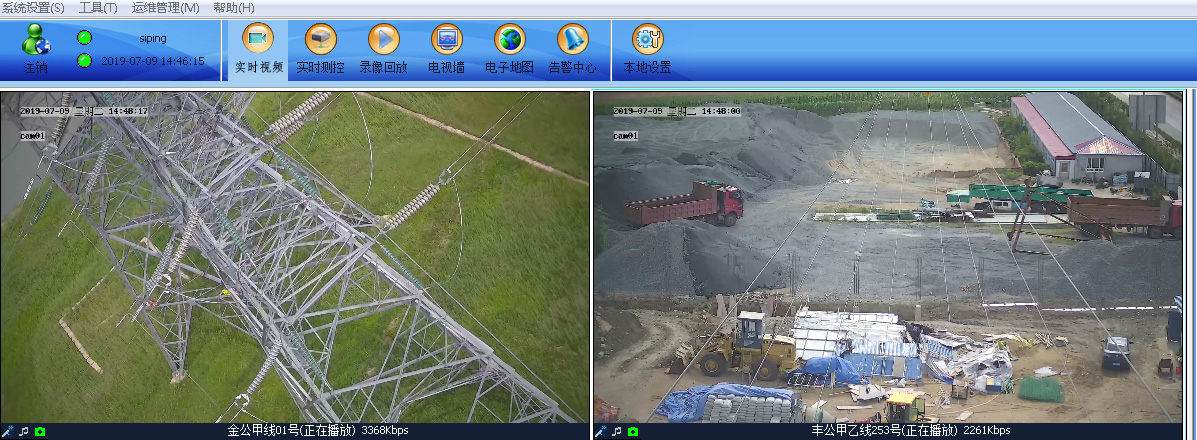Open the 运维管理(M) menu
Viewport: 1197px width, 440px height.
pyautogui.click(x=165, y=8)
